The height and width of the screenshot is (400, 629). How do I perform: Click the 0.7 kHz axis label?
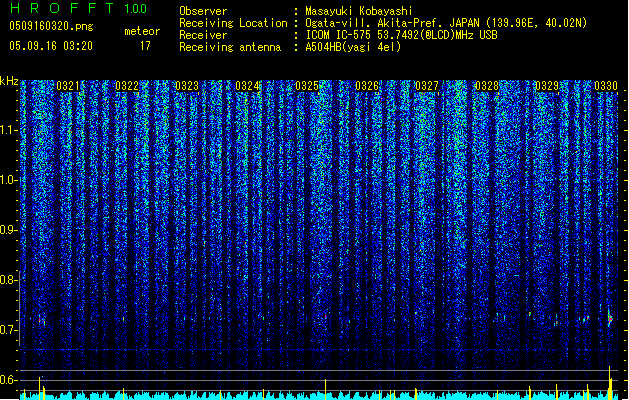pos(8,330)
